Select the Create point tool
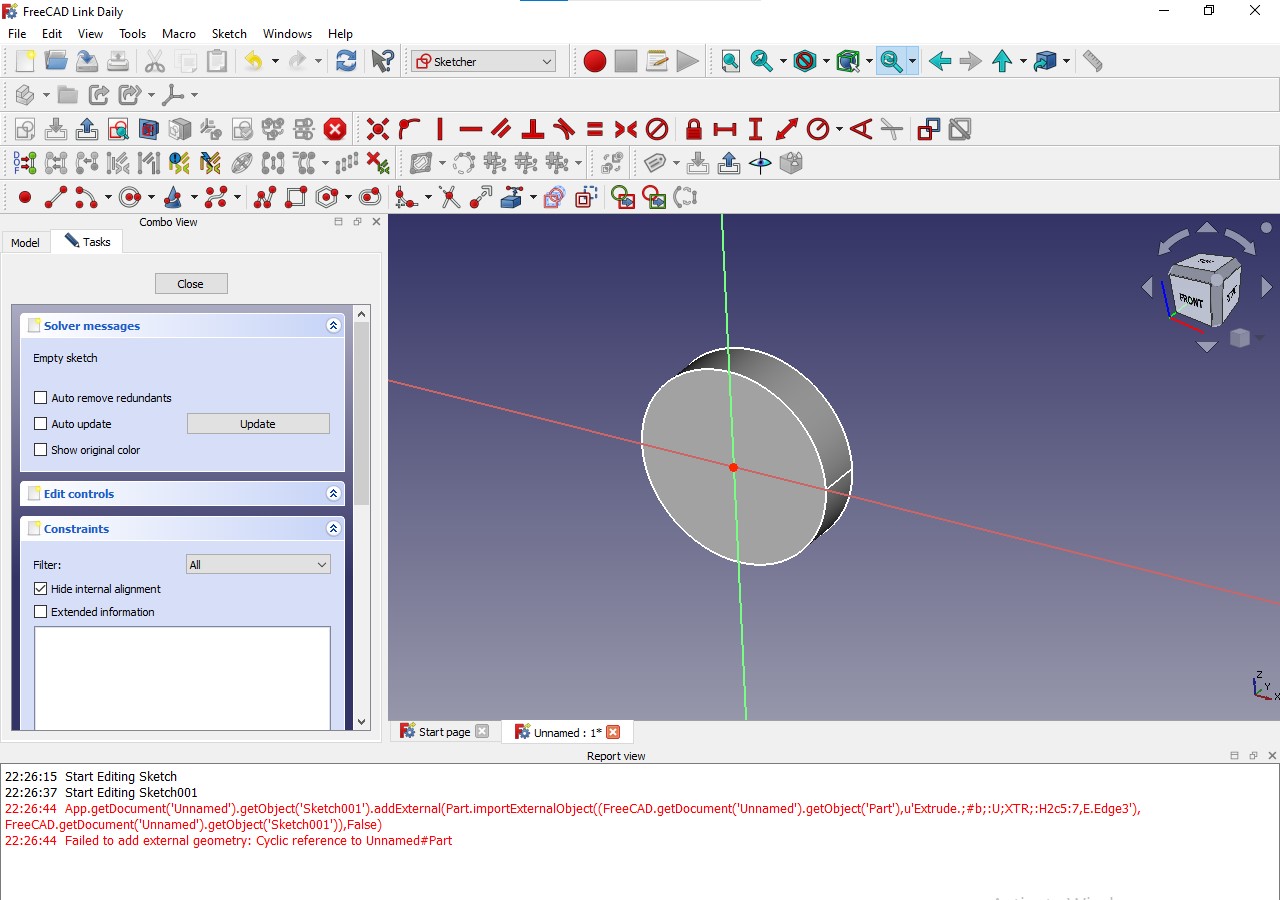 pyautogui.click(x=24, y=196)
